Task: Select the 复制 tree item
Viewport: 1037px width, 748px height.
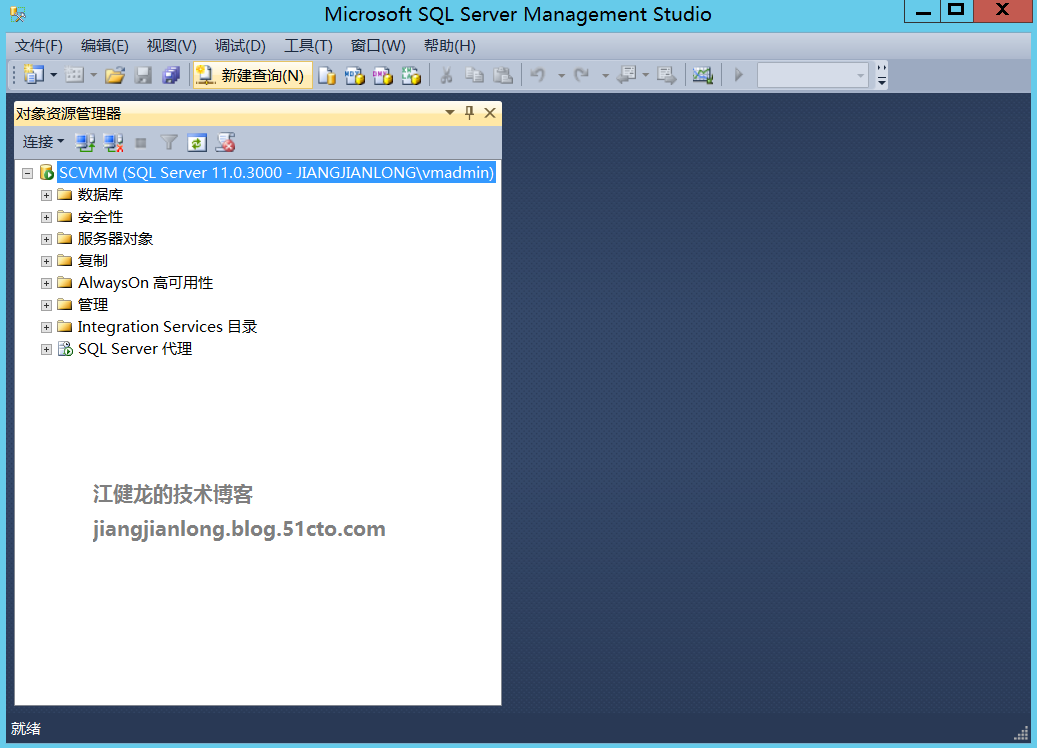Action: 93,261
